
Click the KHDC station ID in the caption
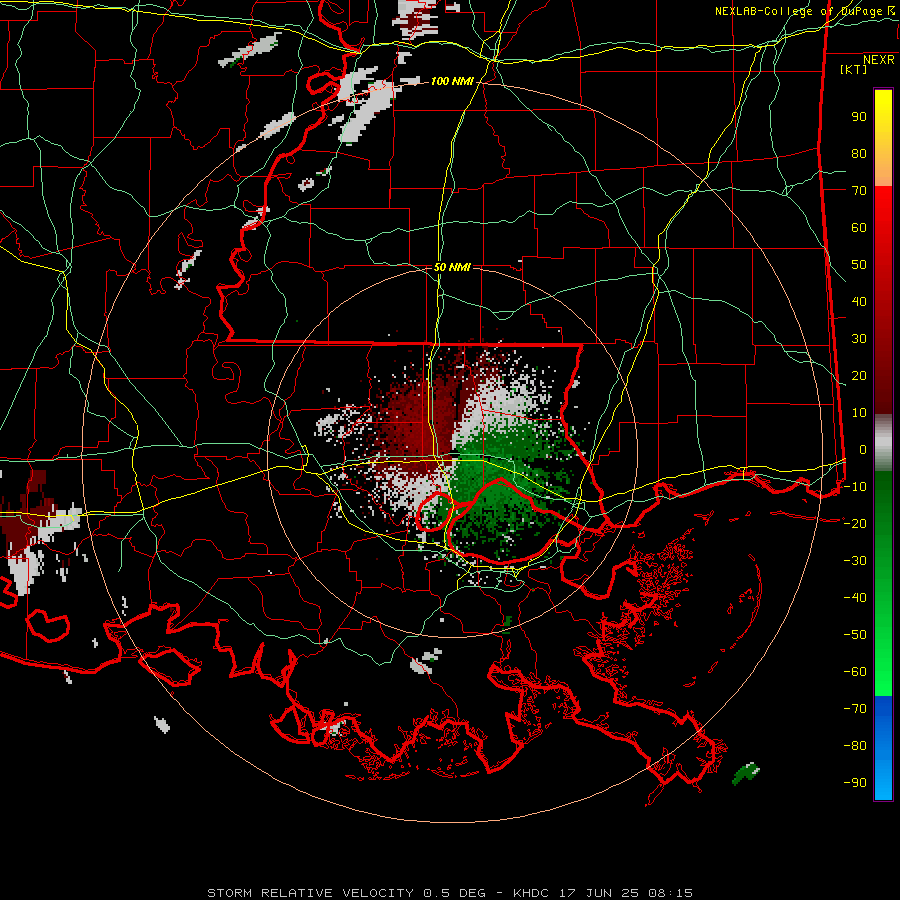pos(533,893)
